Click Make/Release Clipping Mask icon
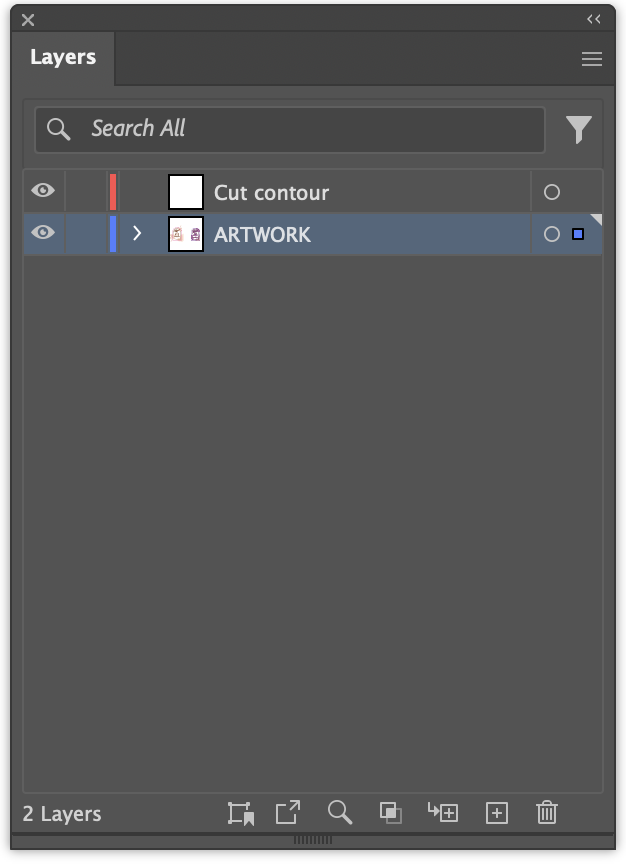The image size is (626, 864). [x=391, y=812]
